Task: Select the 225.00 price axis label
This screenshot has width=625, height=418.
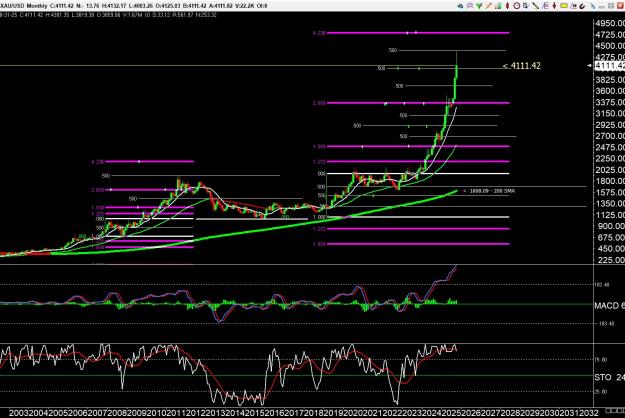Action: (611, 260)
